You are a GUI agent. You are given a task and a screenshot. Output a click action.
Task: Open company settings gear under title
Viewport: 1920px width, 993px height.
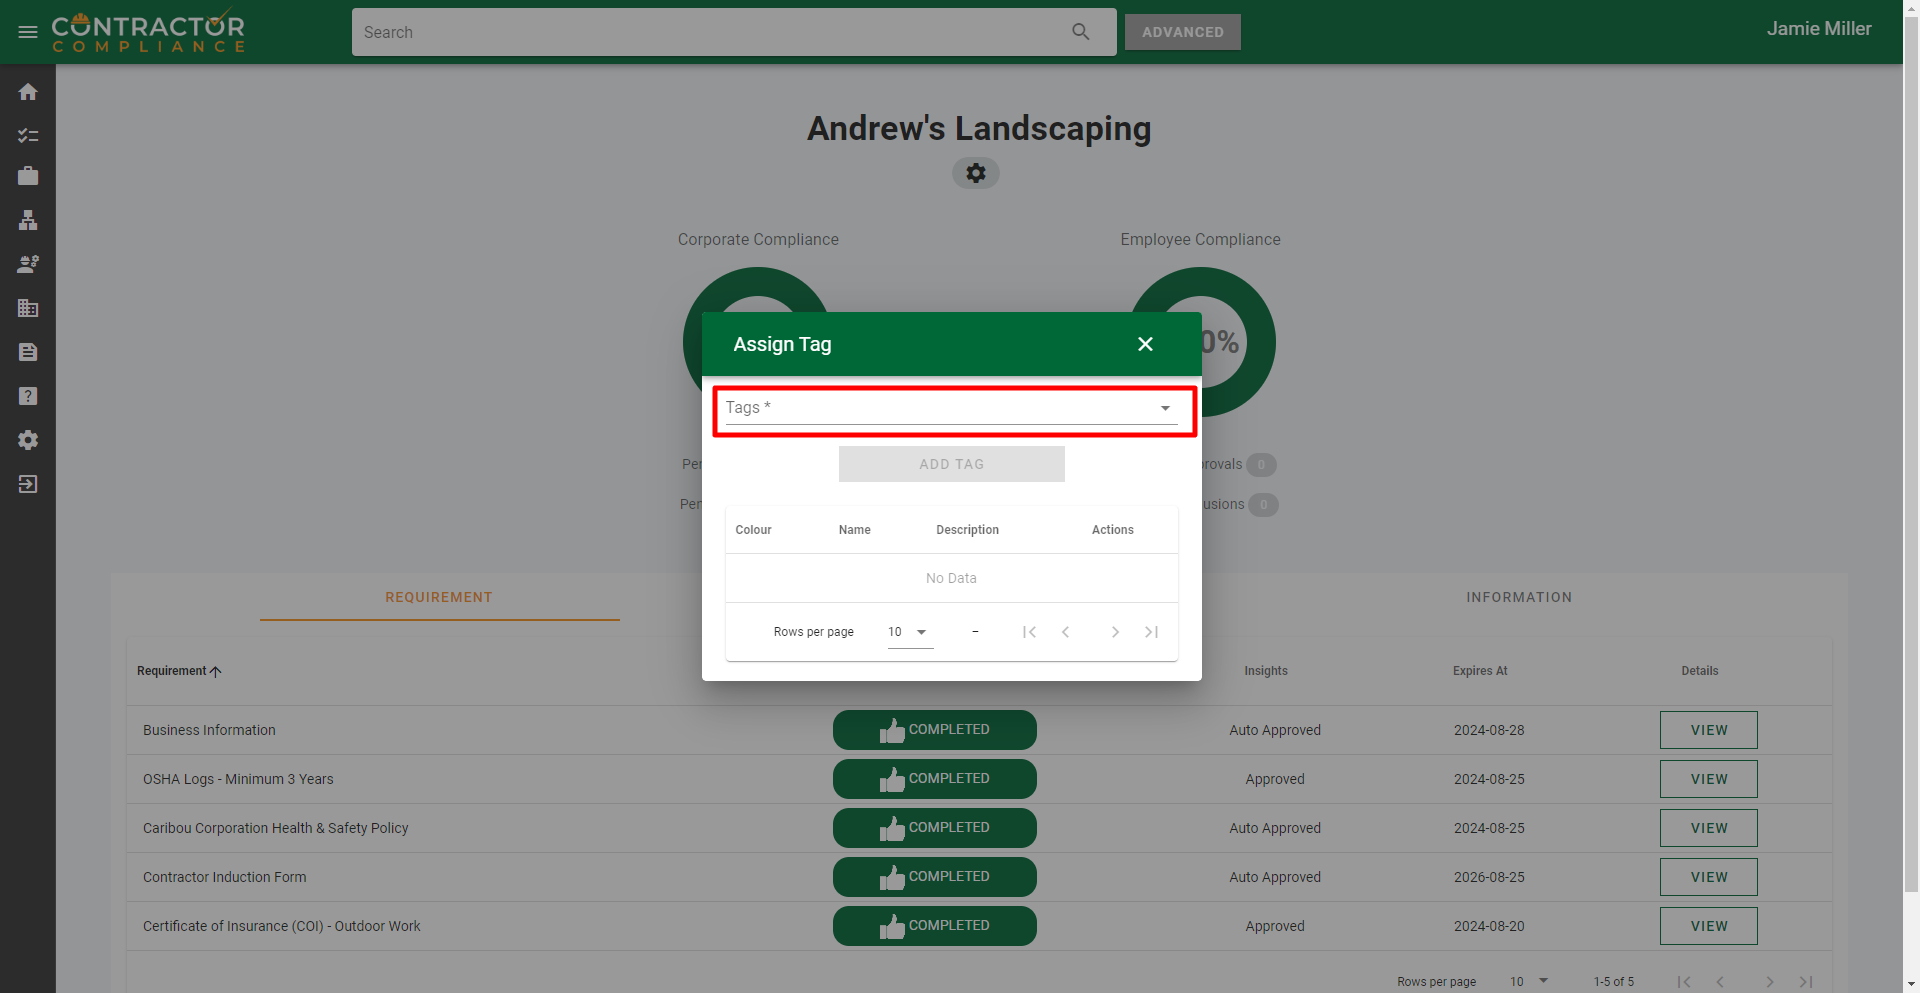[x=975, y=173]
